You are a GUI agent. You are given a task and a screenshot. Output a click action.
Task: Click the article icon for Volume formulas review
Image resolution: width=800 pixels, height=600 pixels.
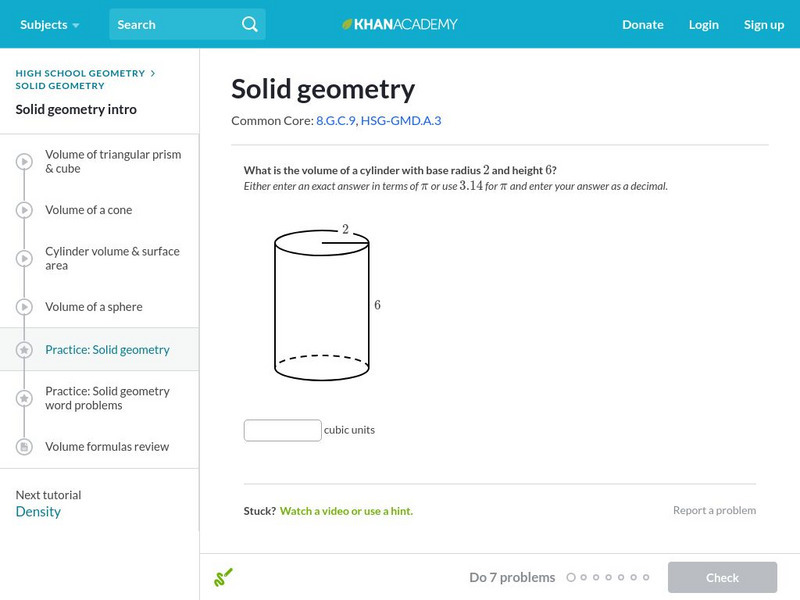point(25,447)
